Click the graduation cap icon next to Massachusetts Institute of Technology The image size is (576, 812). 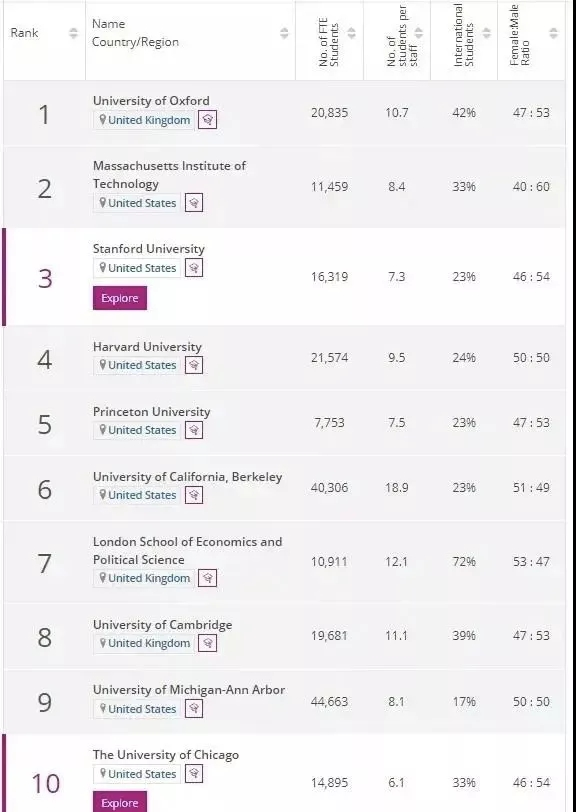(194, 203)
